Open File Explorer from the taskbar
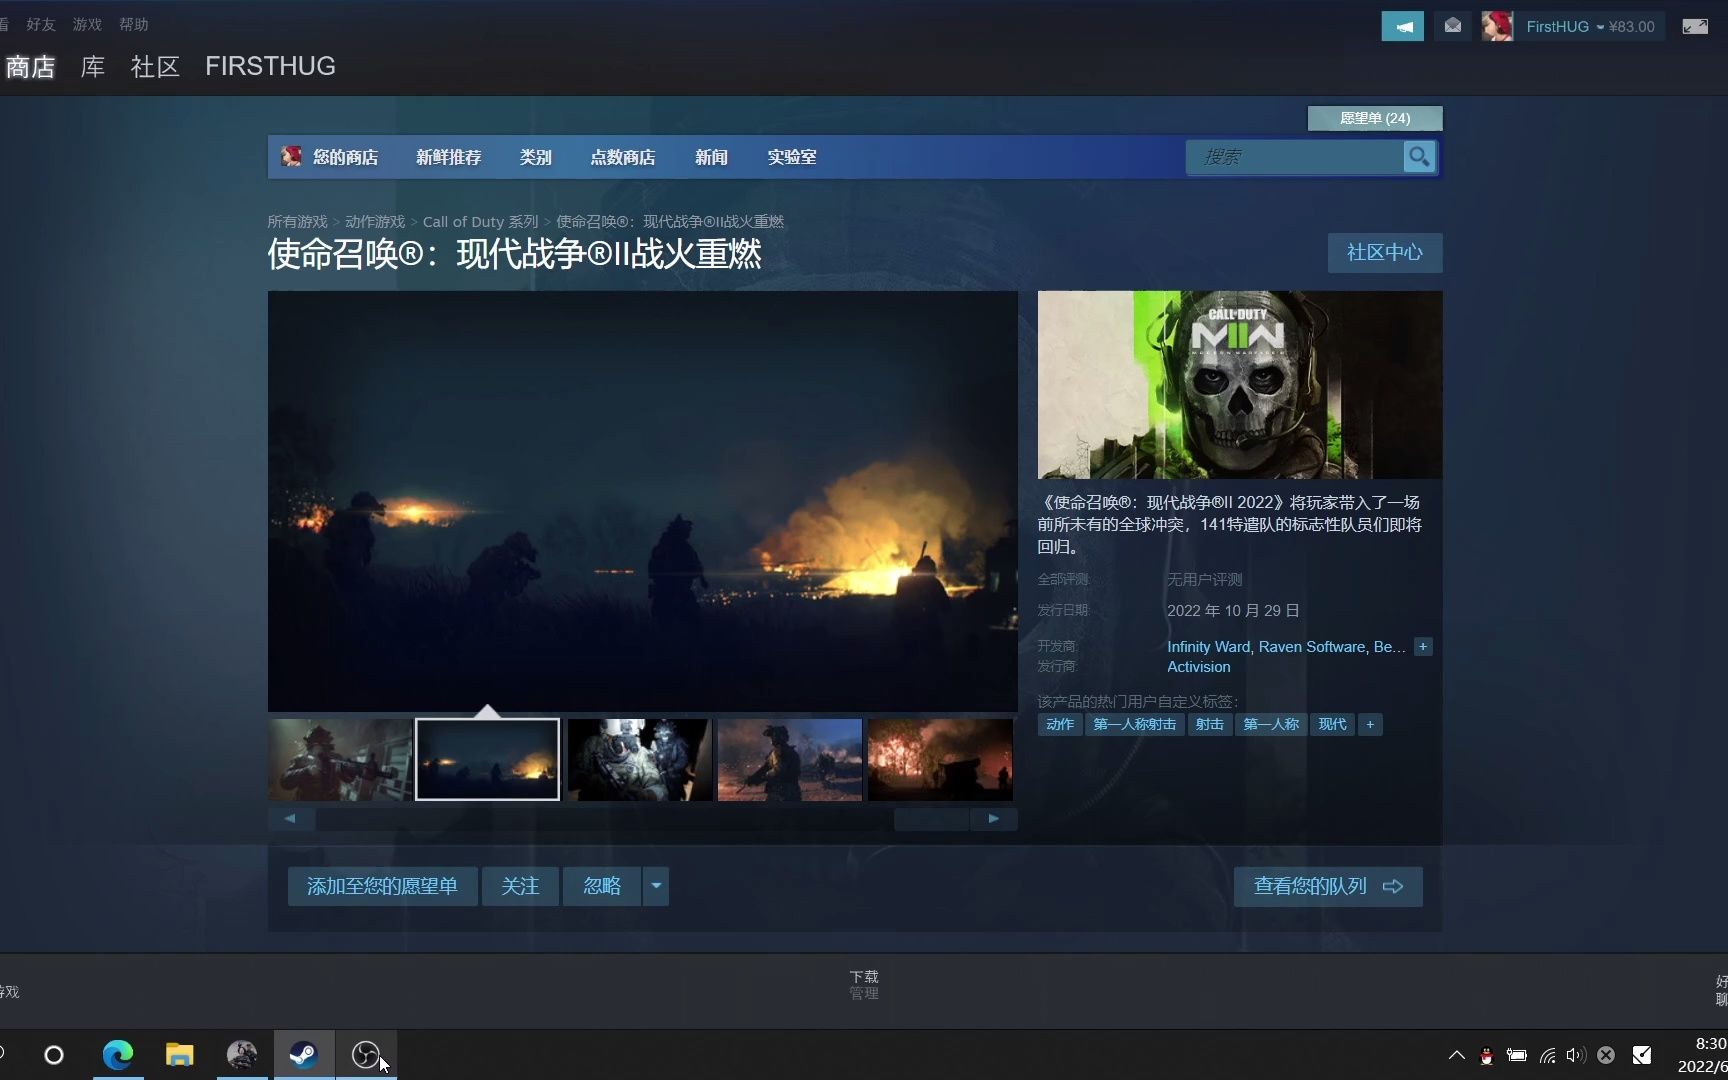Screen dimensions: 1728x1080 [x=180, y=1054]
